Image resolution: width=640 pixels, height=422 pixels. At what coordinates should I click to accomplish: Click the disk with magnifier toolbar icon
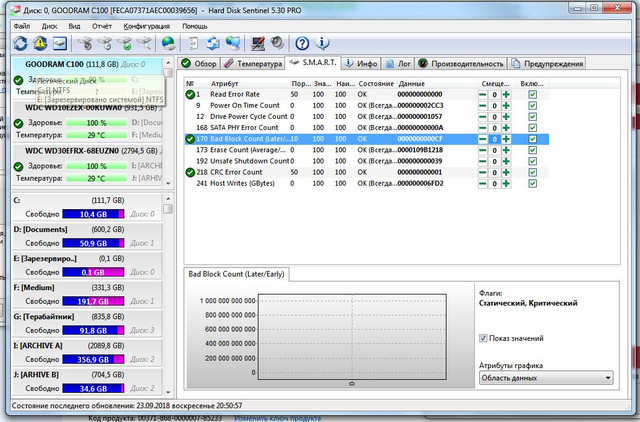coord(144,43)
